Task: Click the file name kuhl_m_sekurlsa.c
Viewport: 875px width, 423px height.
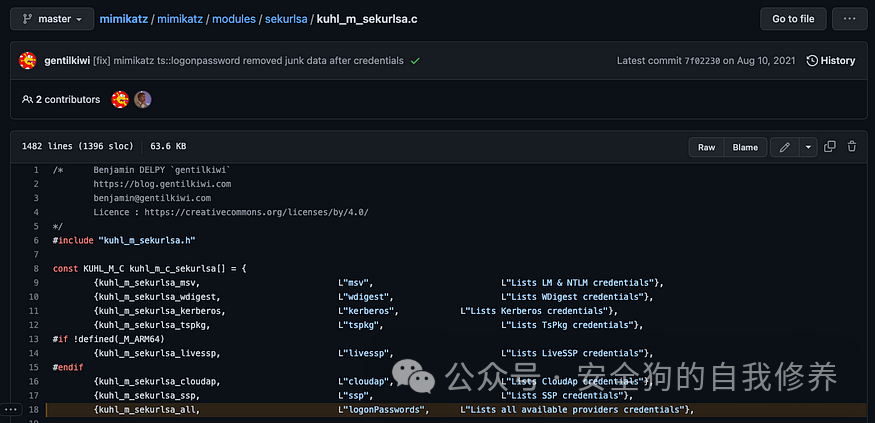Action: click(367, 19)
